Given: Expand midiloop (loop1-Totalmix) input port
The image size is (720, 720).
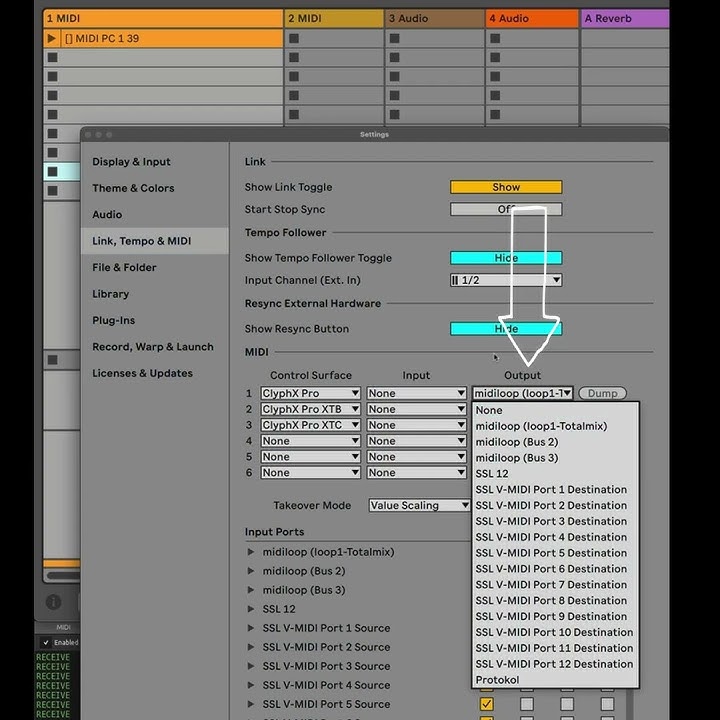Looking at the screenshot, I should point(251,552).
